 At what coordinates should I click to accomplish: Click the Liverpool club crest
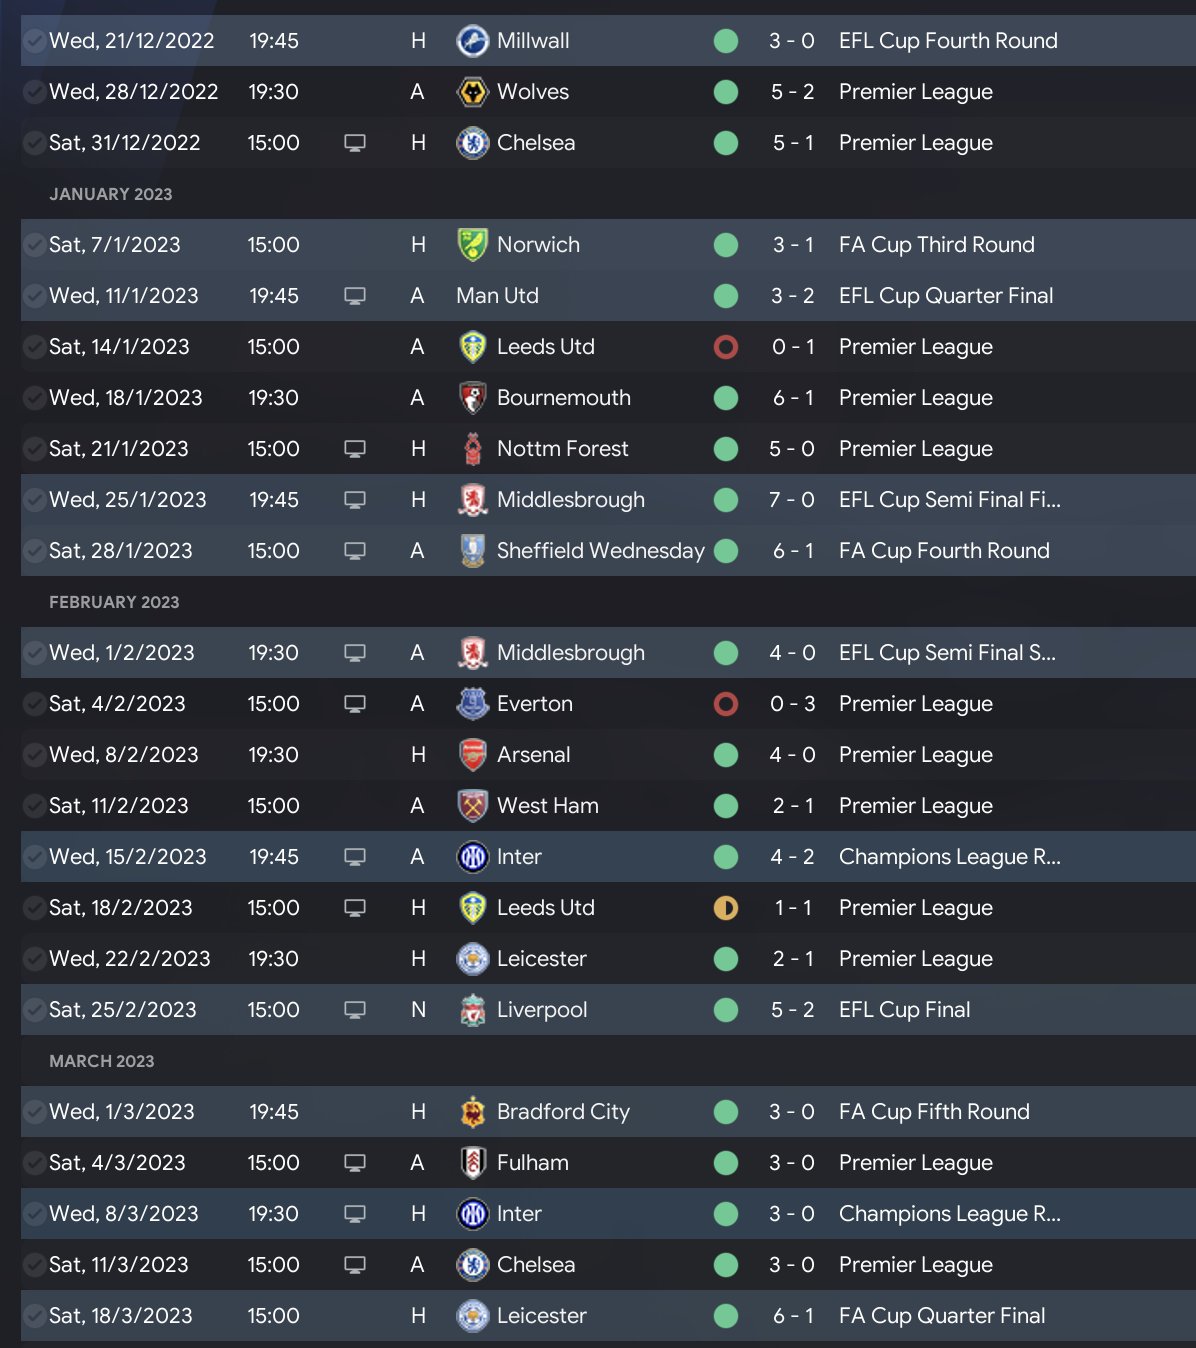[x=472, y=1010]
